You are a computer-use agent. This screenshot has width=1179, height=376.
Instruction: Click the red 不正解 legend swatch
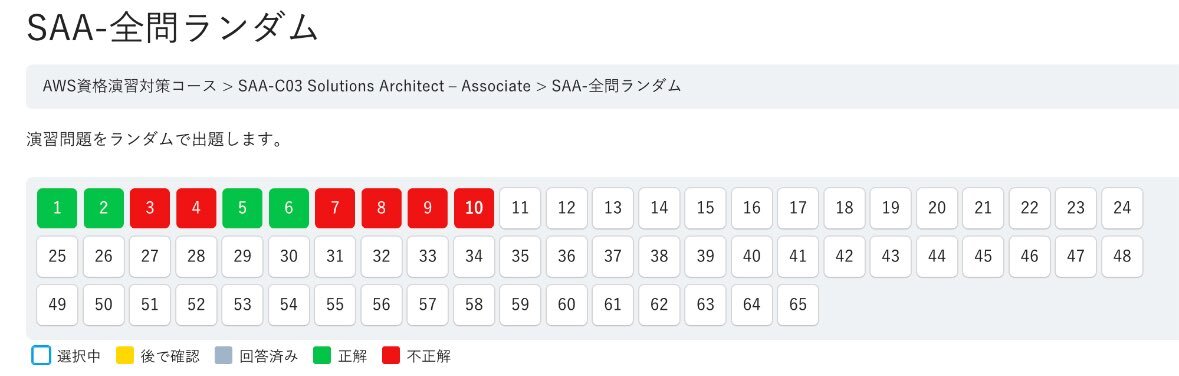[x=391, y=356]
